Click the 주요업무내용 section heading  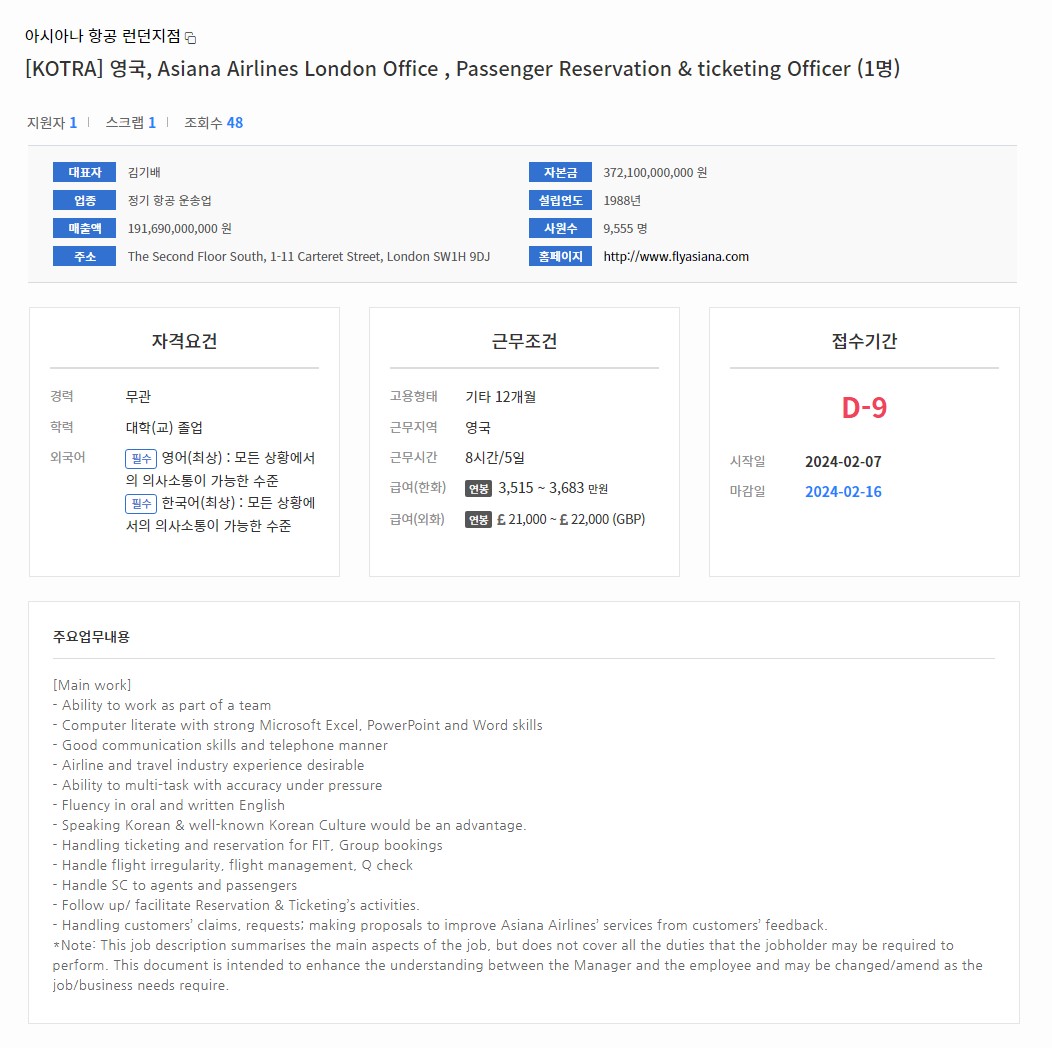tap(91, 637)
